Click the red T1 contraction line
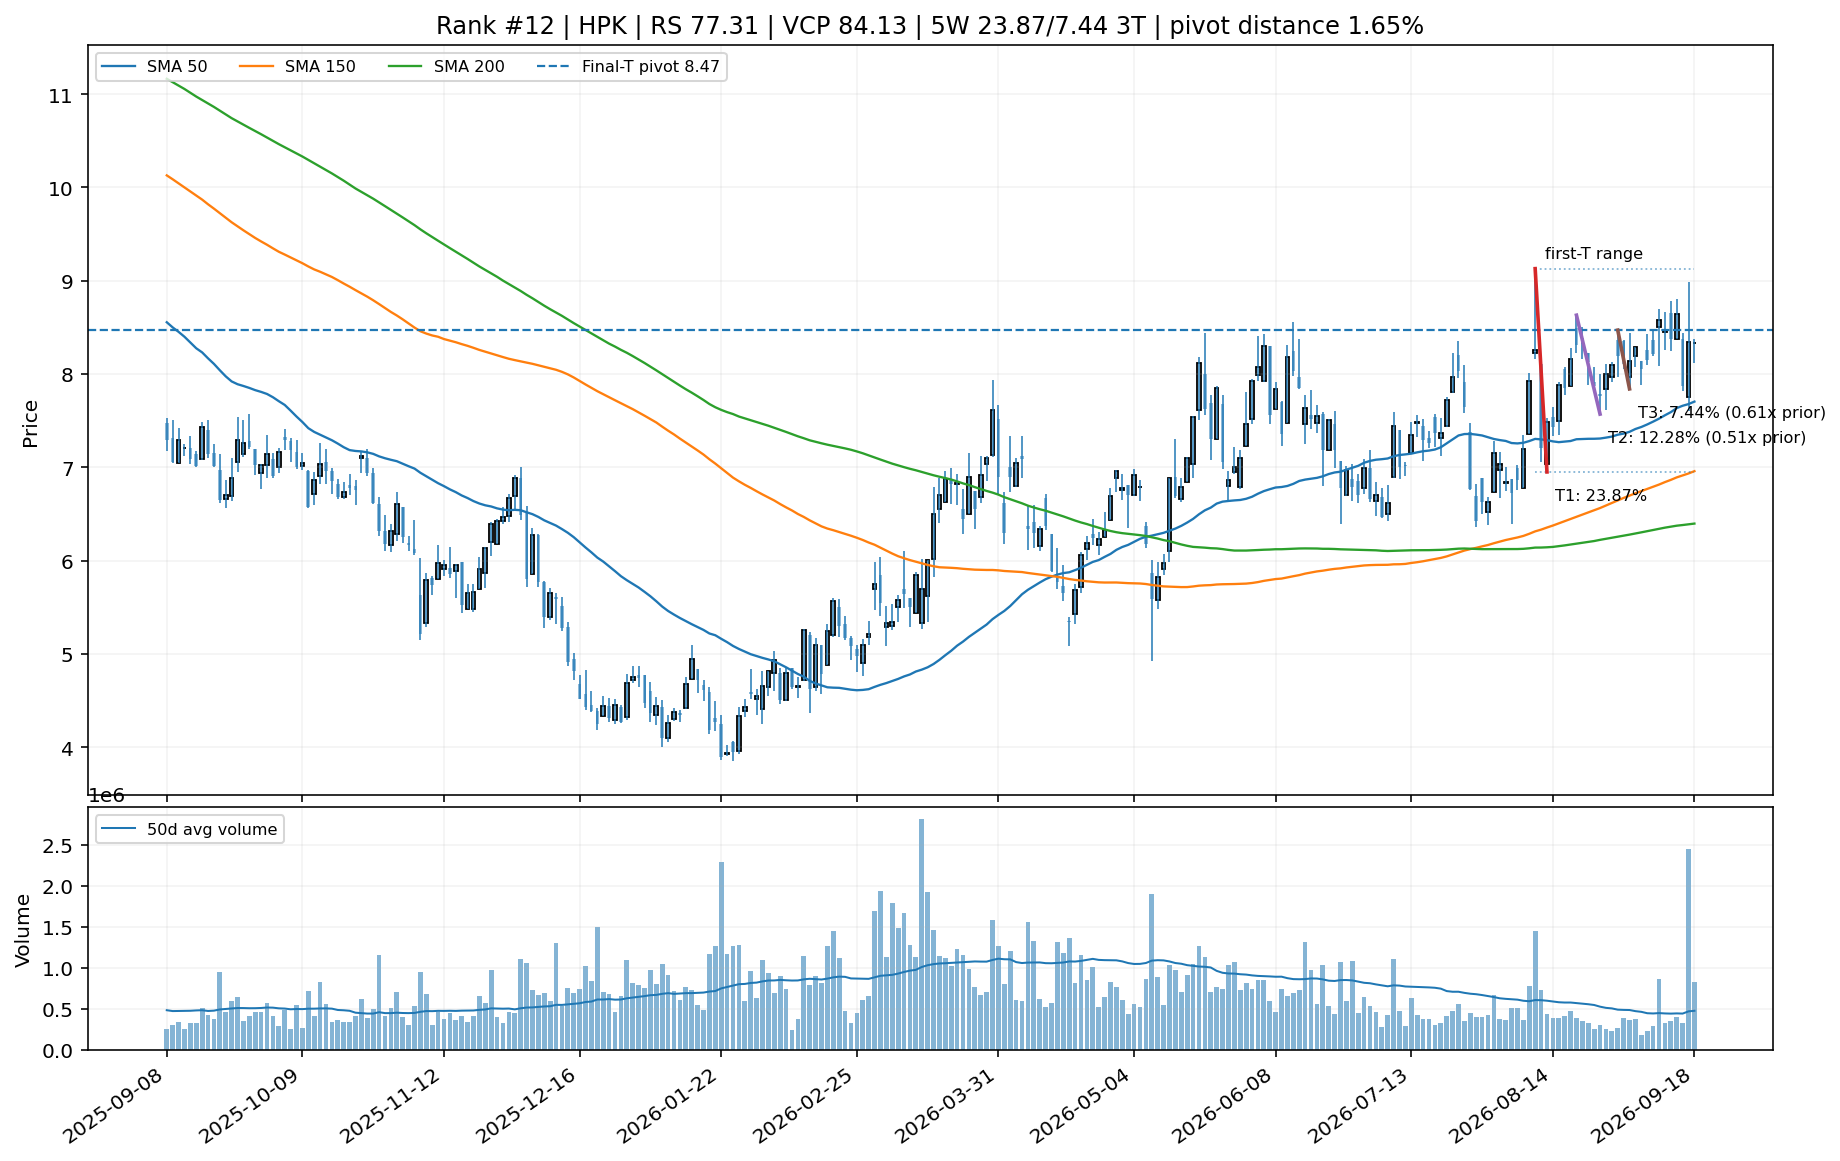This screenshot has height=1161, width=1840. (1540, 370)
